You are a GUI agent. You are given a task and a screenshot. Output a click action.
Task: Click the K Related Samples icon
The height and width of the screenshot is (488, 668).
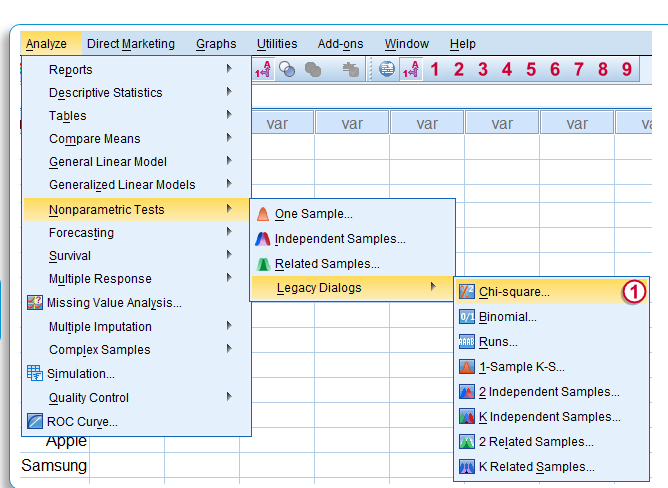pos(466,466)
